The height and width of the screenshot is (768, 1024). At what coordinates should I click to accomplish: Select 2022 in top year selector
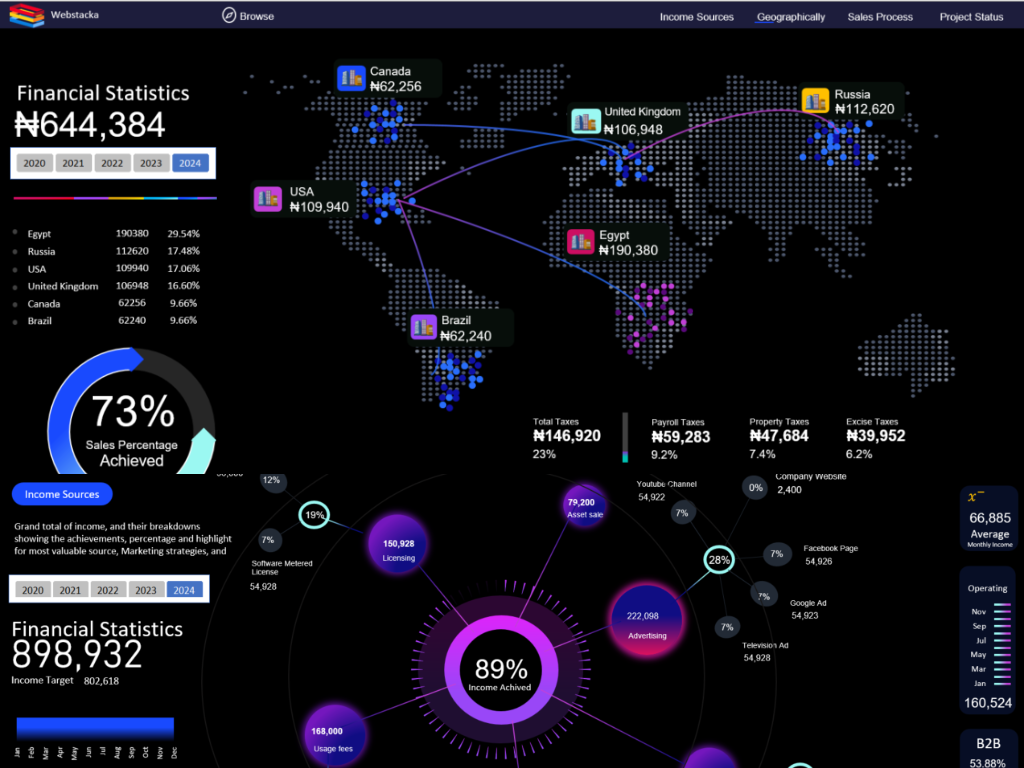point(112,163)
